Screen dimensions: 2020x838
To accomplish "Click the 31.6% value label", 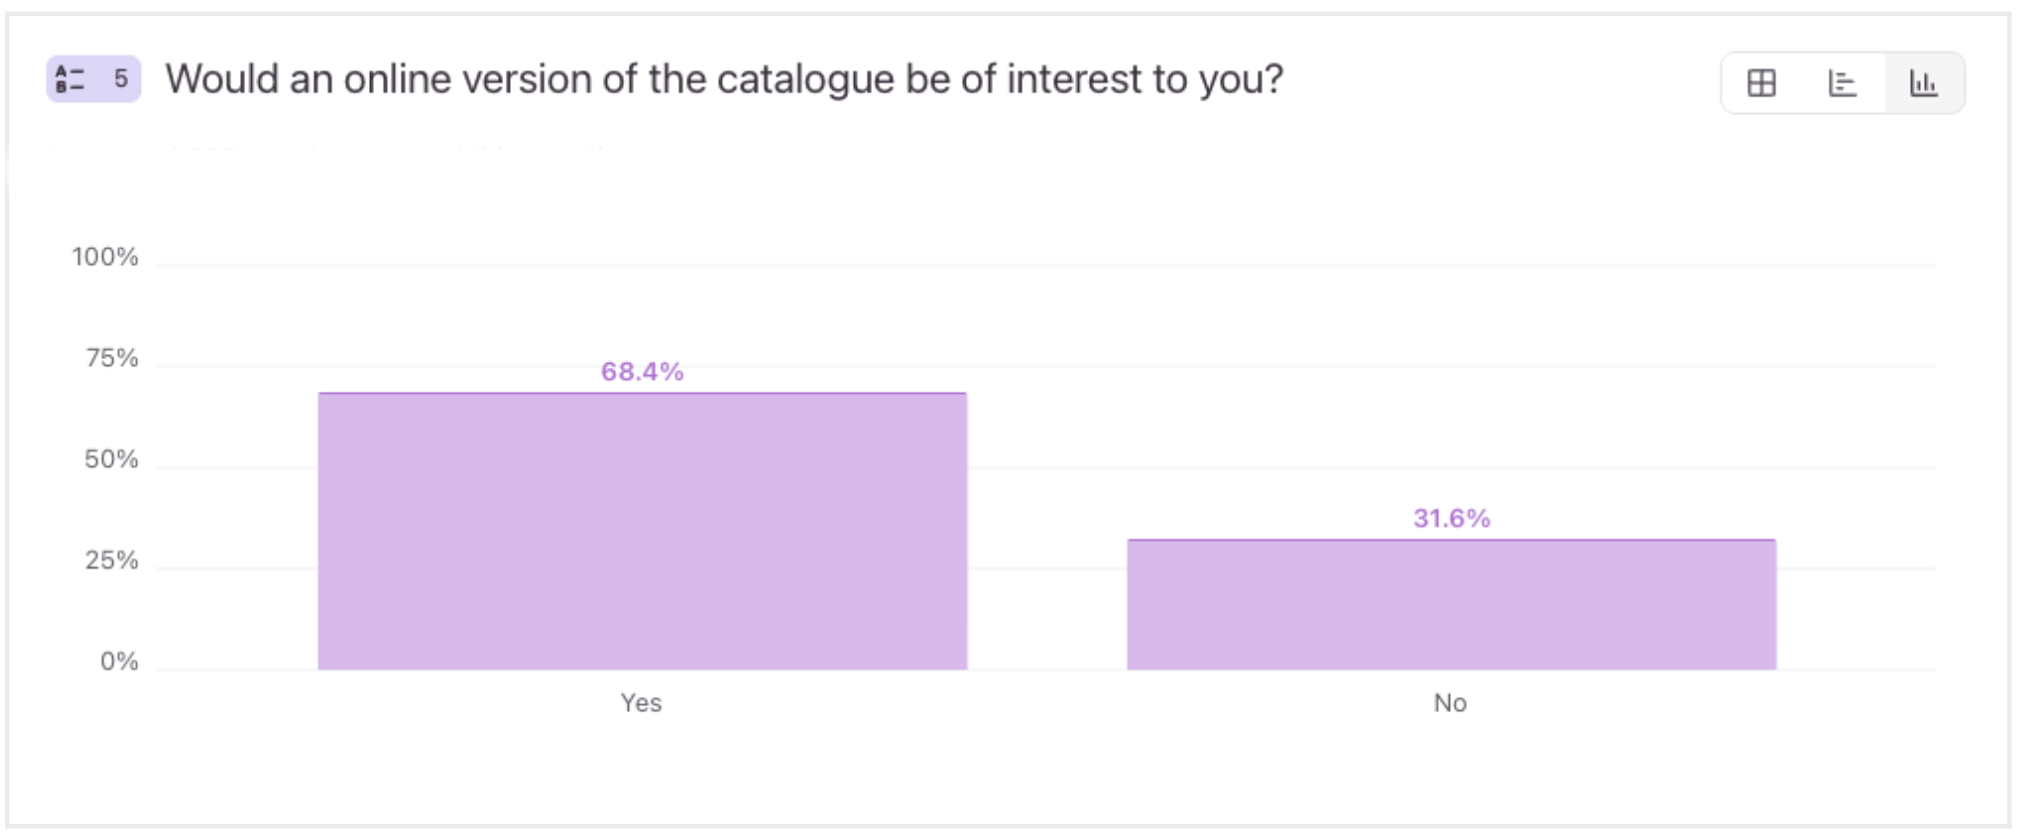I will point(1450,518).
